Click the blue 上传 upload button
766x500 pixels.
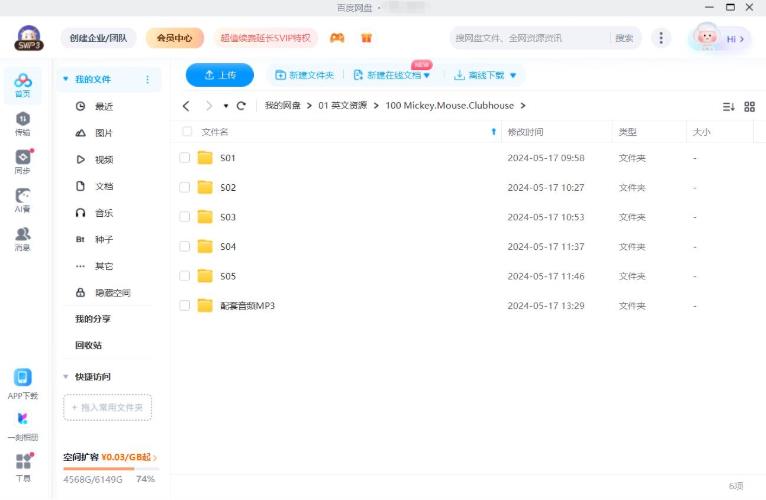[220, 75]
